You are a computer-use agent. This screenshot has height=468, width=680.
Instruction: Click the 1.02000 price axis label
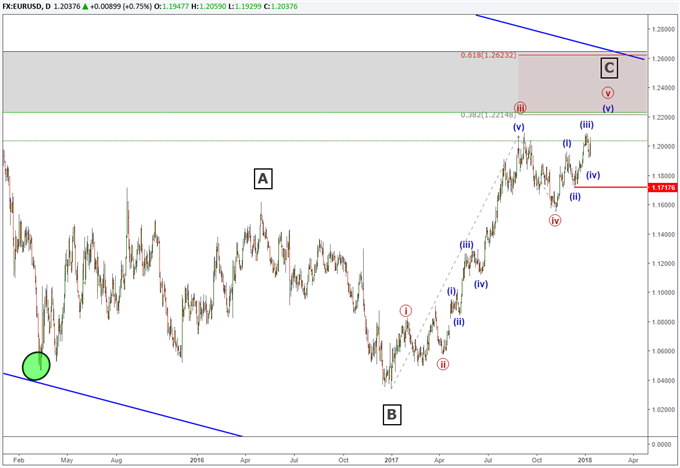(663, 409)
